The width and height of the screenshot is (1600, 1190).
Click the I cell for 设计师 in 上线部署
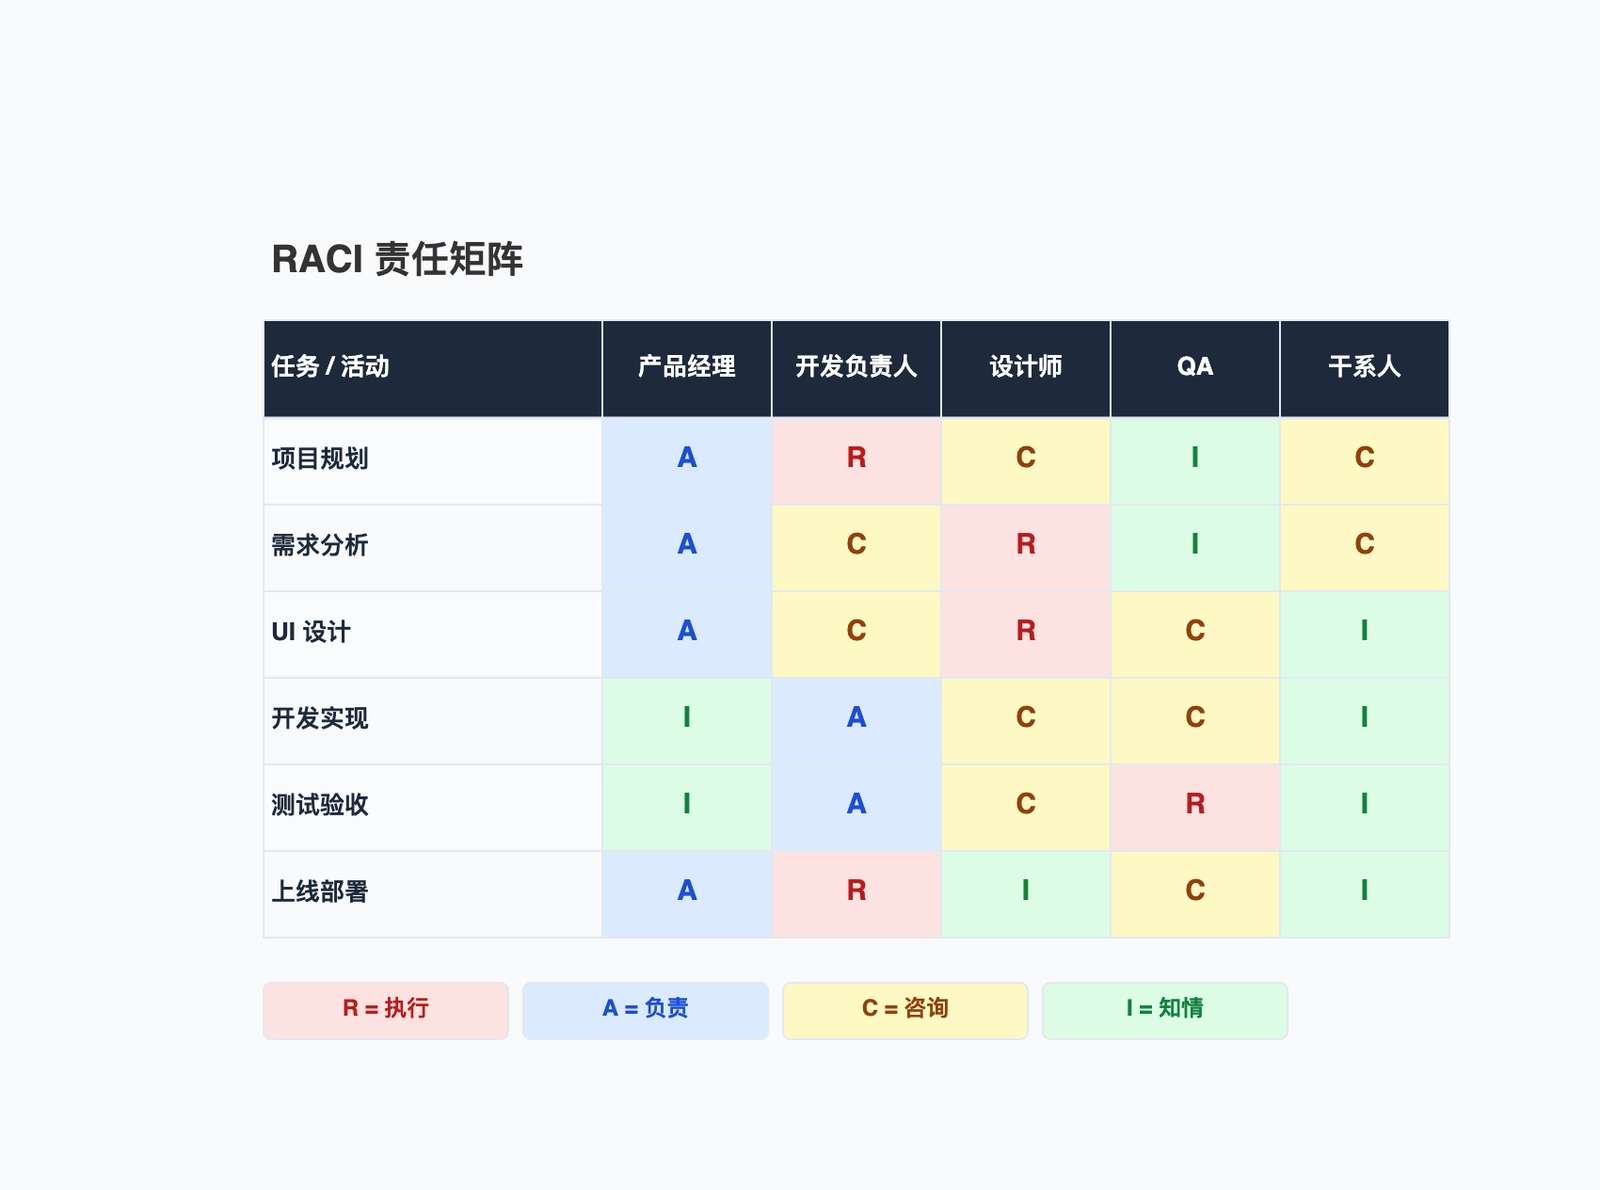pos(1025,891)
